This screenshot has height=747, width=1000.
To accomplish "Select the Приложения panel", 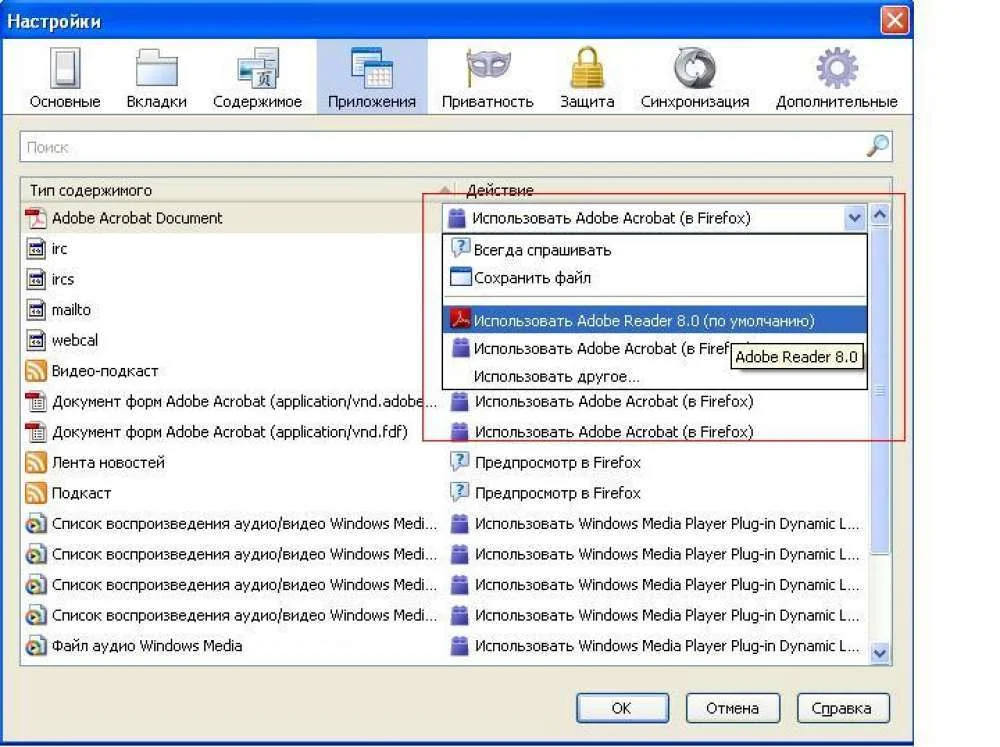I will click(372, 78).
